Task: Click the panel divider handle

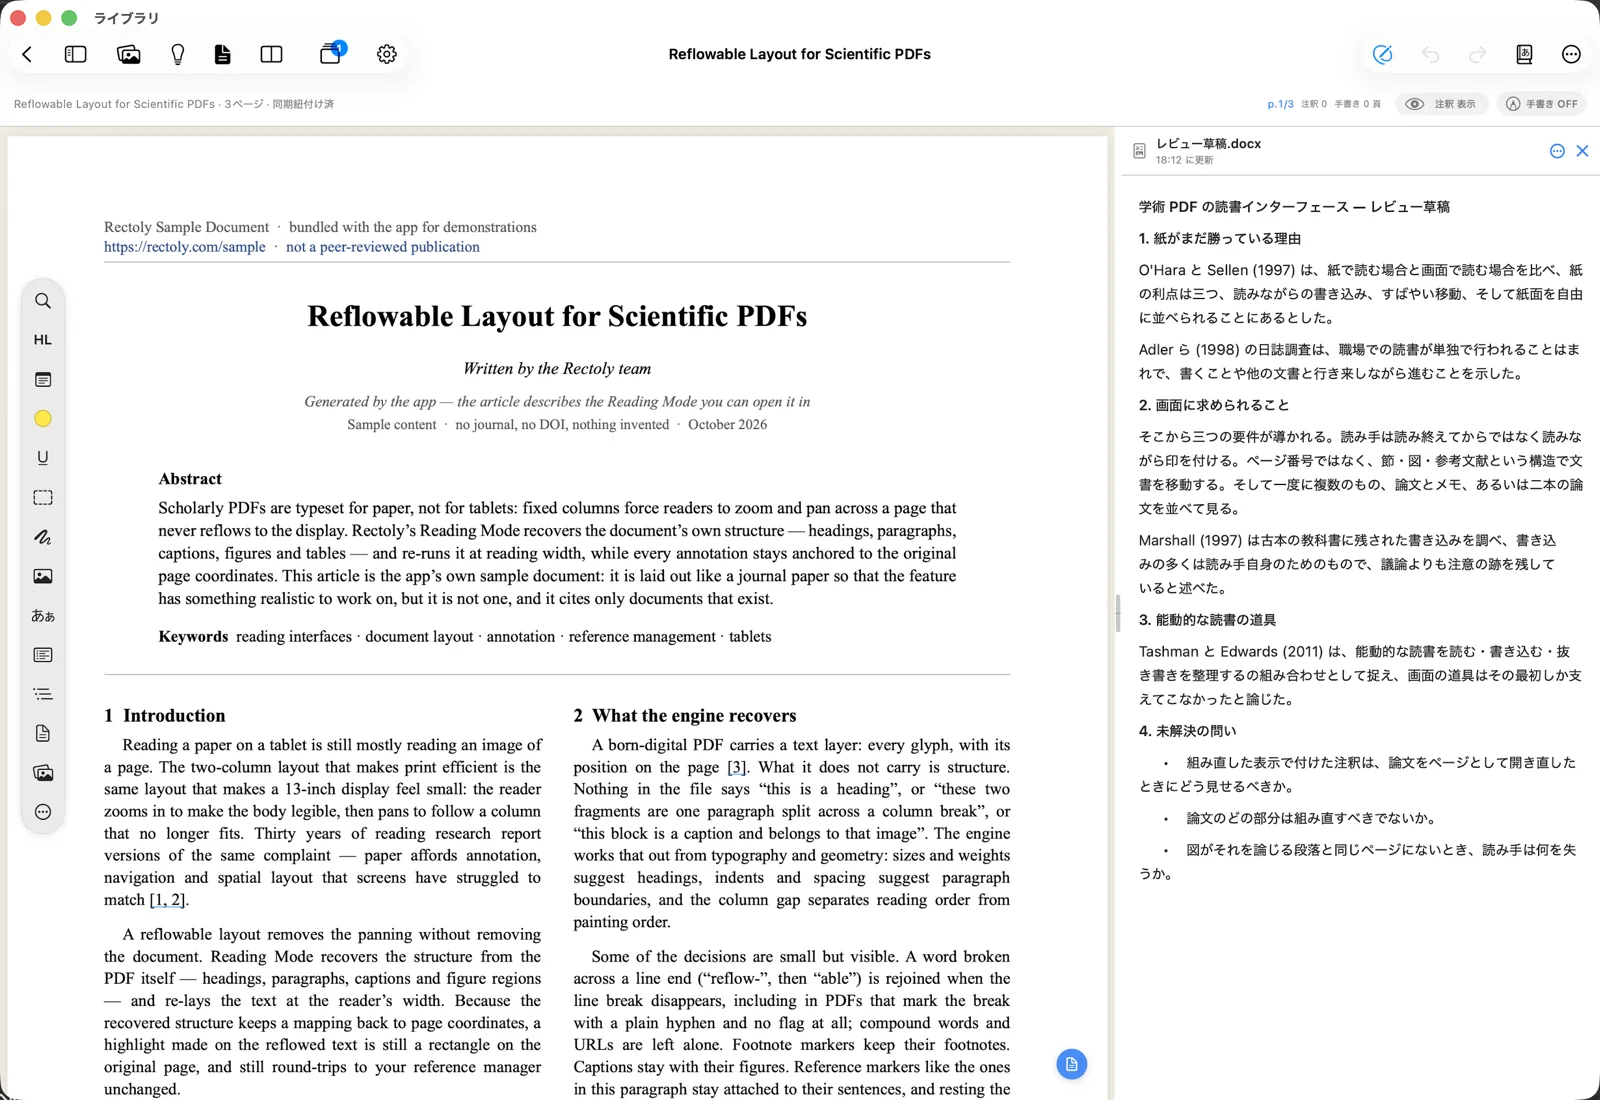Action: click(x=1117, y=613)
